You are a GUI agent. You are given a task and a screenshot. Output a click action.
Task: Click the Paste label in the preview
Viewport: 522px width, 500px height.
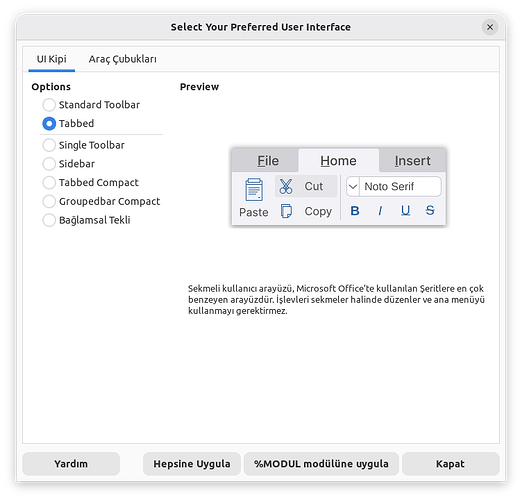pyautogui.click(x=254, y=212)
